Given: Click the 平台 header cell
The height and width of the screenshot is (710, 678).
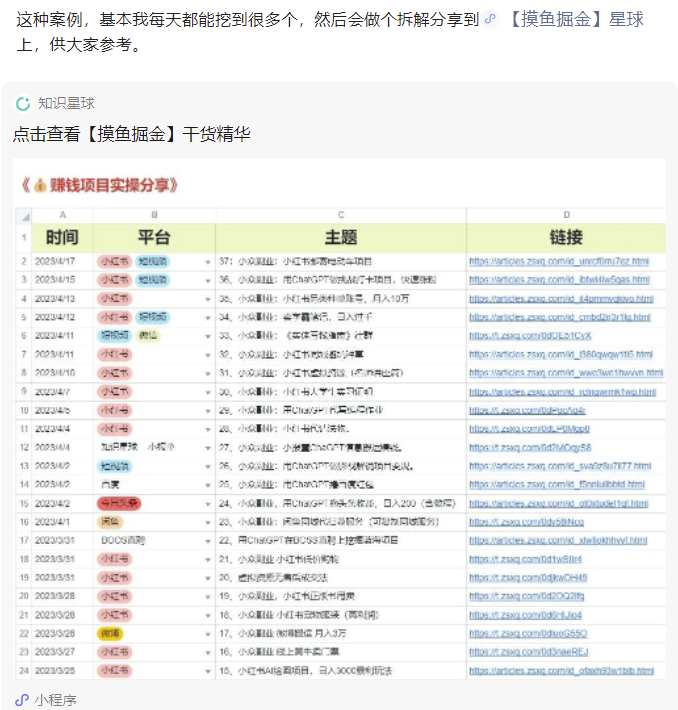Looking at the screenshot, I should pyautogui.click(x=154, y=238).
